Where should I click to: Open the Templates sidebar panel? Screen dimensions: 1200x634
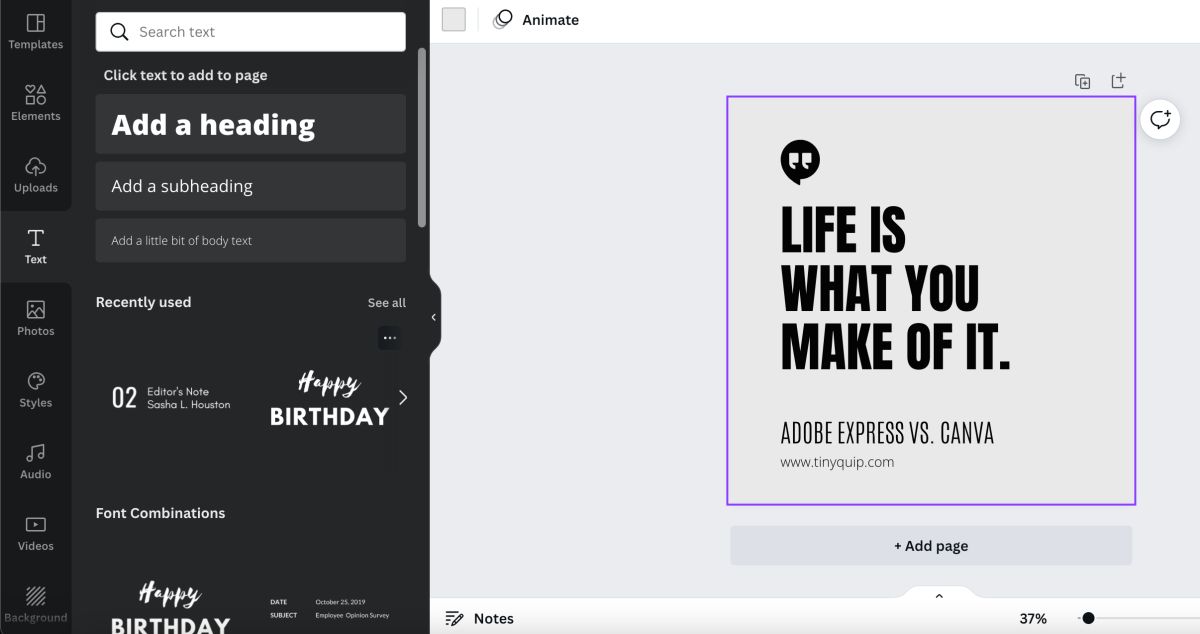35,31
